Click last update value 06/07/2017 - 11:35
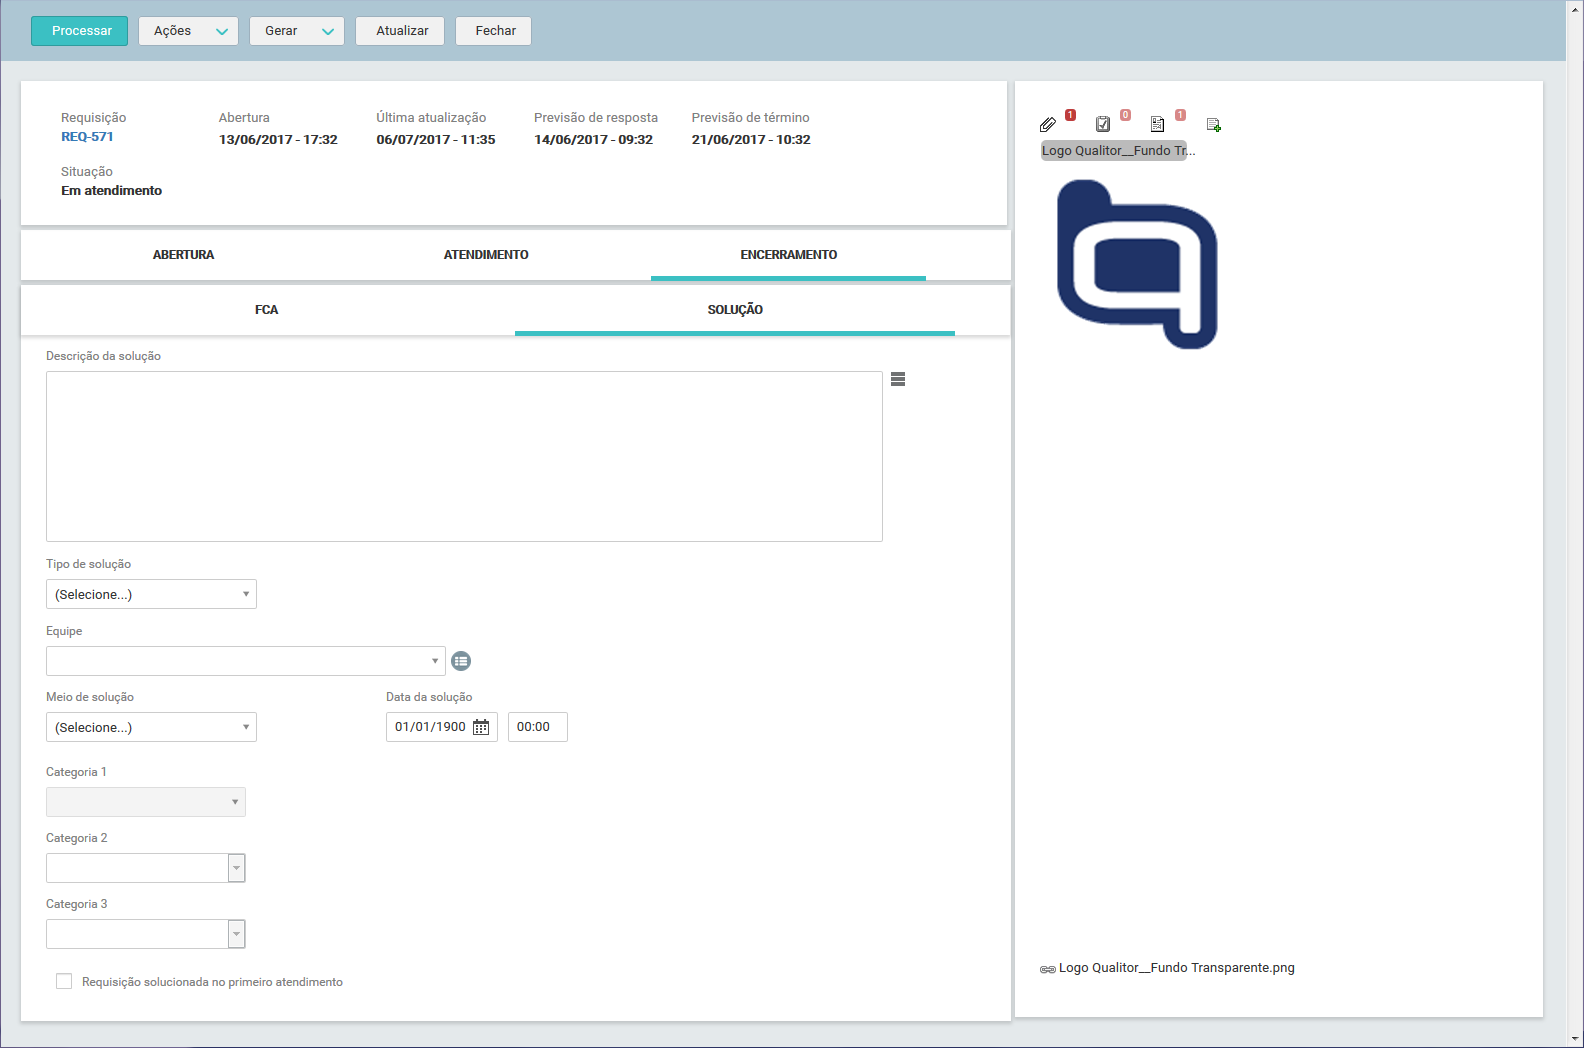1584x1048 pixels. pos(436,140)
